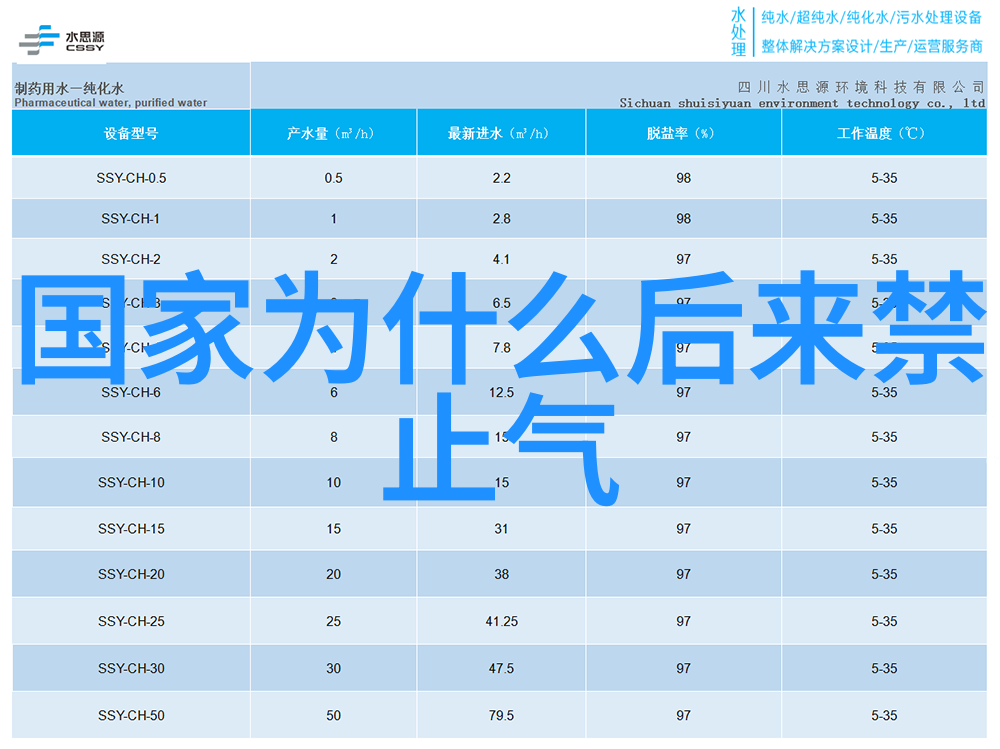
Task: Click inlet water value '12.5'
Action: click(501, 392)
